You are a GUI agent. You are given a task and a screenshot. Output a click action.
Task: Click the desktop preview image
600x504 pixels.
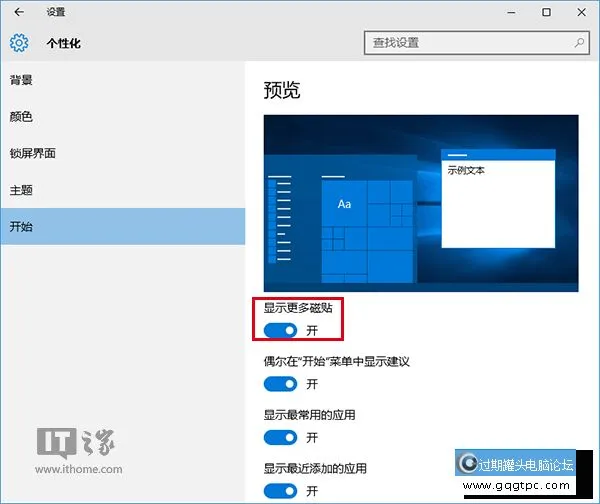(420, 203)
